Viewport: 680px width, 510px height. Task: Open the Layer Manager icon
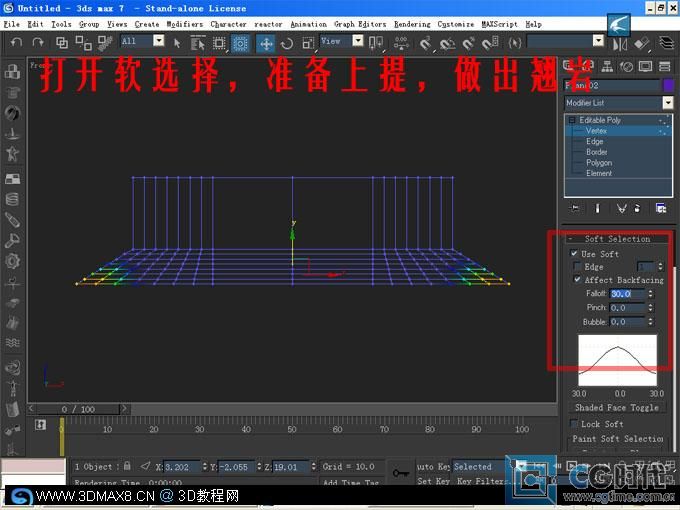667,42
